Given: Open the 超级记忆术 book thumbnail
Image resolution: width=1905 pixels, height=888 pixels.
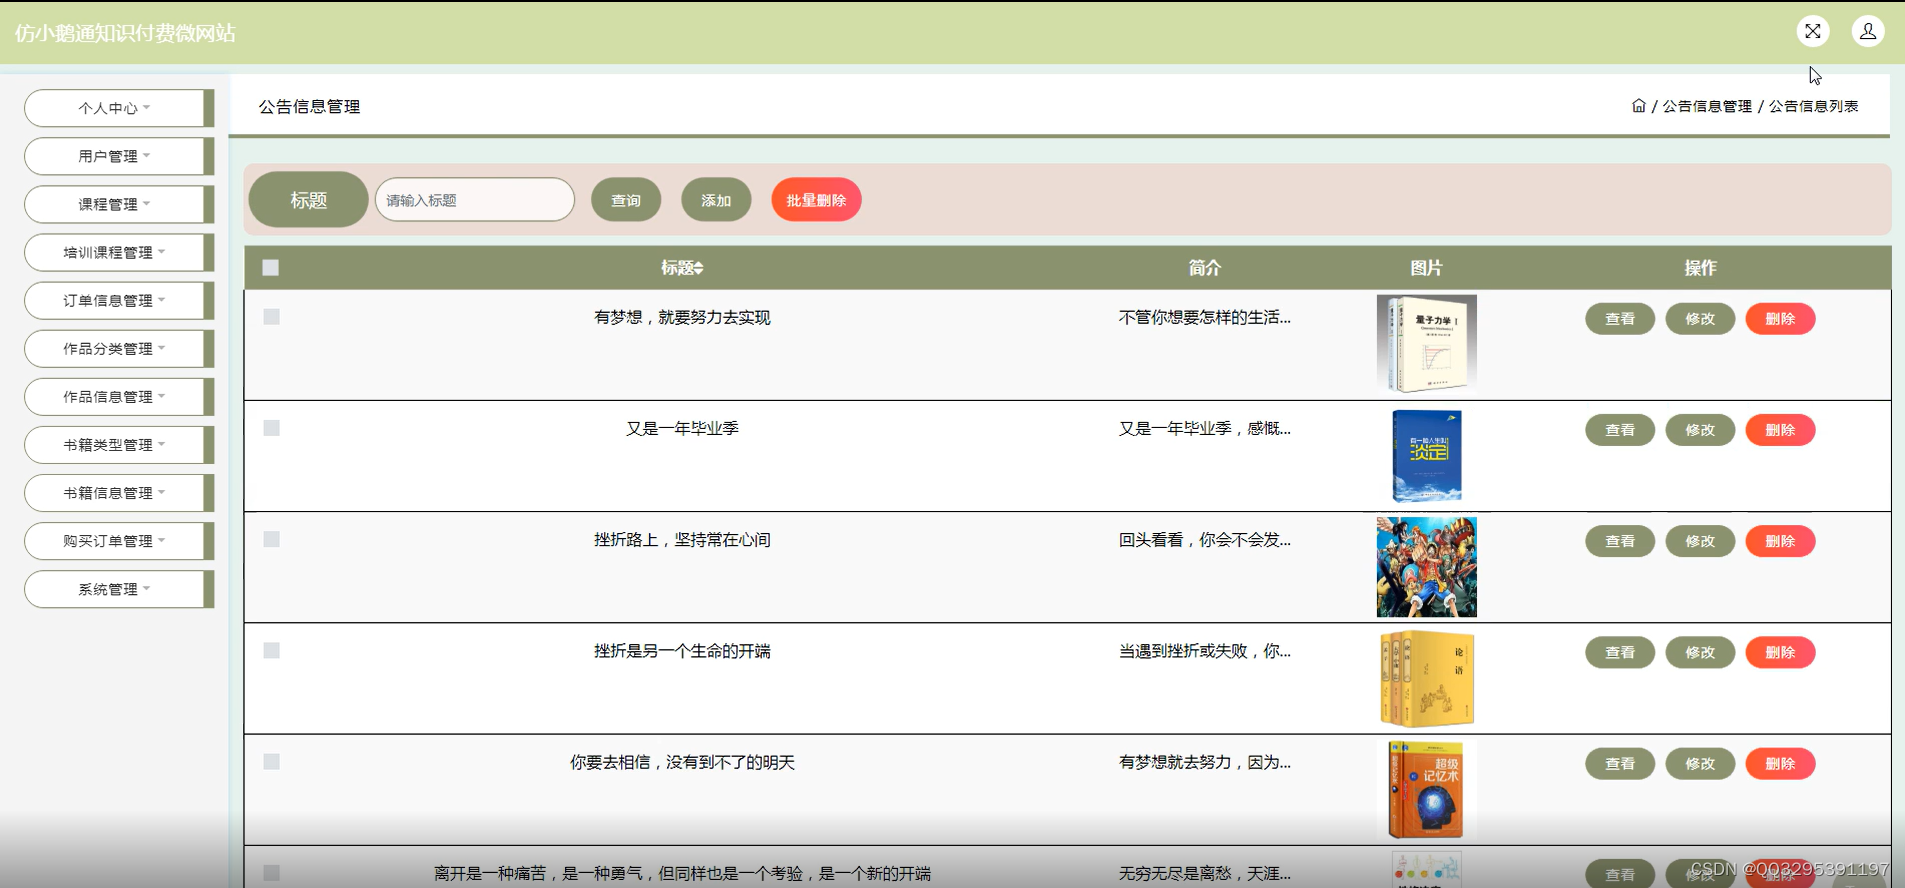Looking at the screenshot, I should (1426, 789).
